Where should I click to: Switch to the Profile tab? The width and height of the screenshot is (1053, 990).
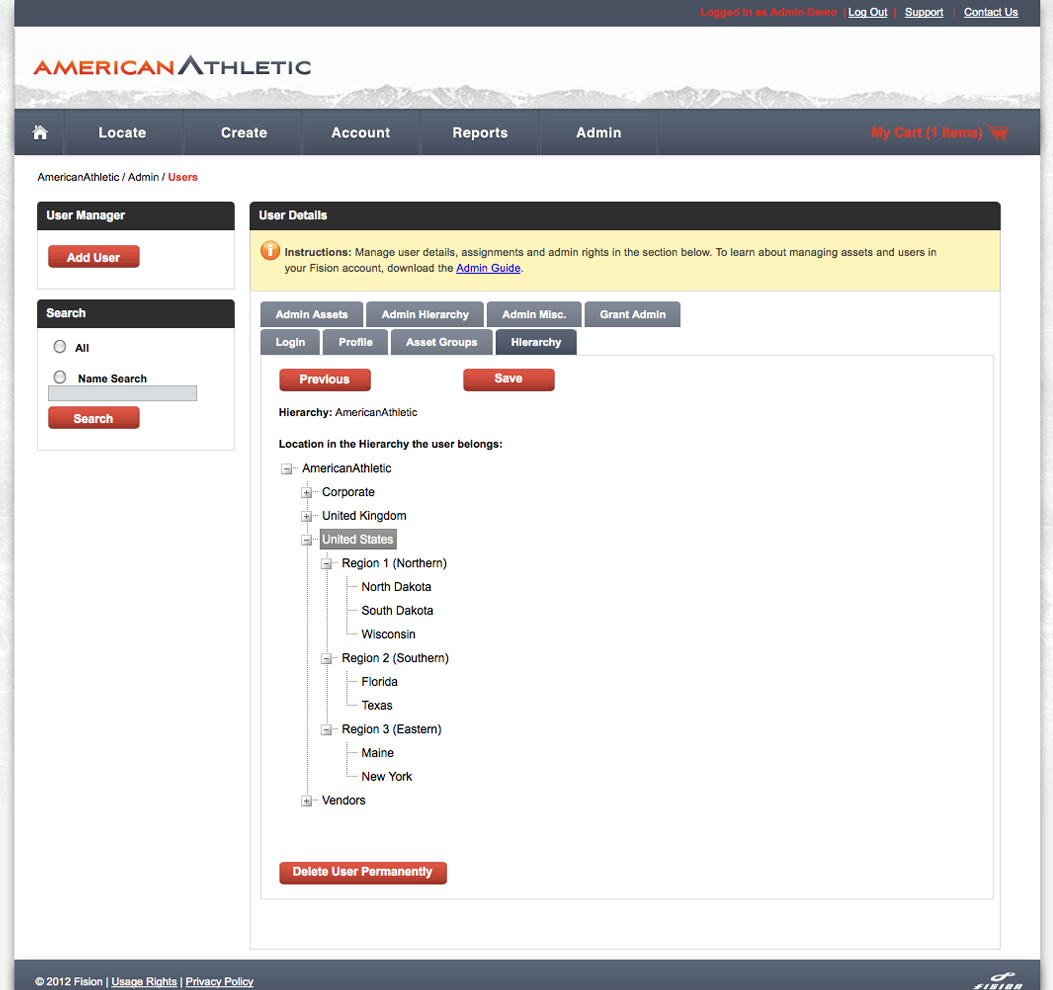(355, 342)
